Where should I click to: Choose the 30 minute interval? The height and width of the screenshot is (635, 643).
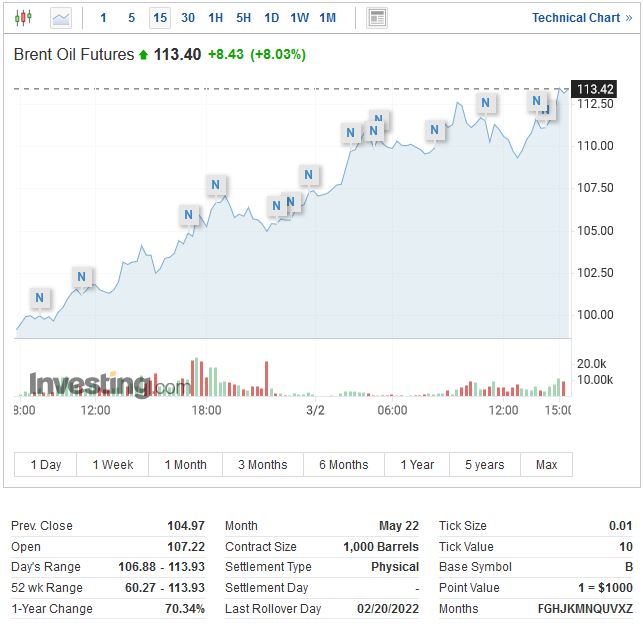click(188, 18)
